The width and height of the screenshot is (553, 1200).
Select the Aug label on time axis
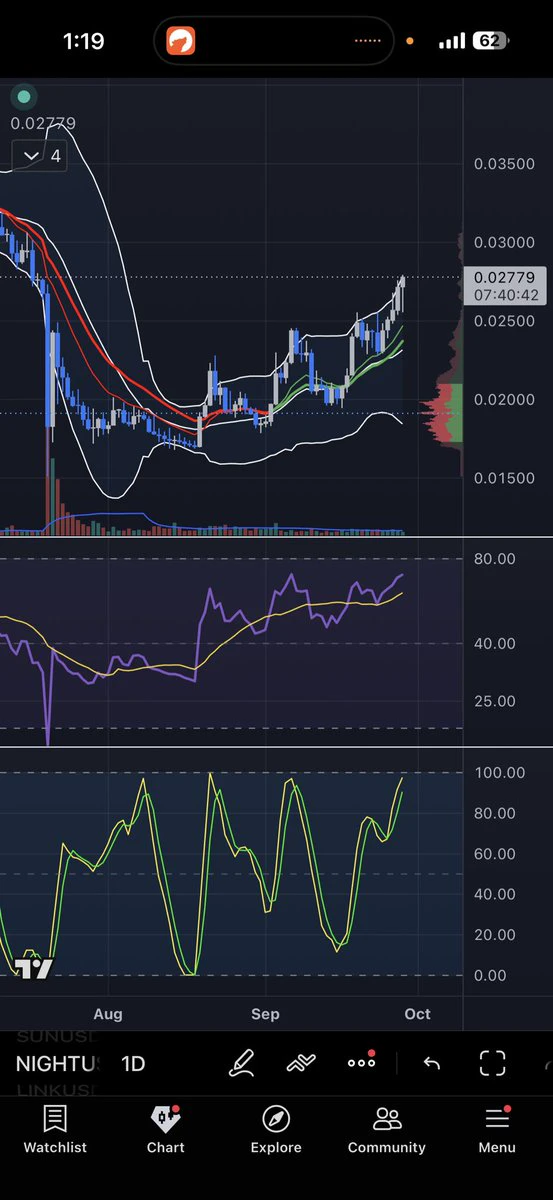point(108,1014)
